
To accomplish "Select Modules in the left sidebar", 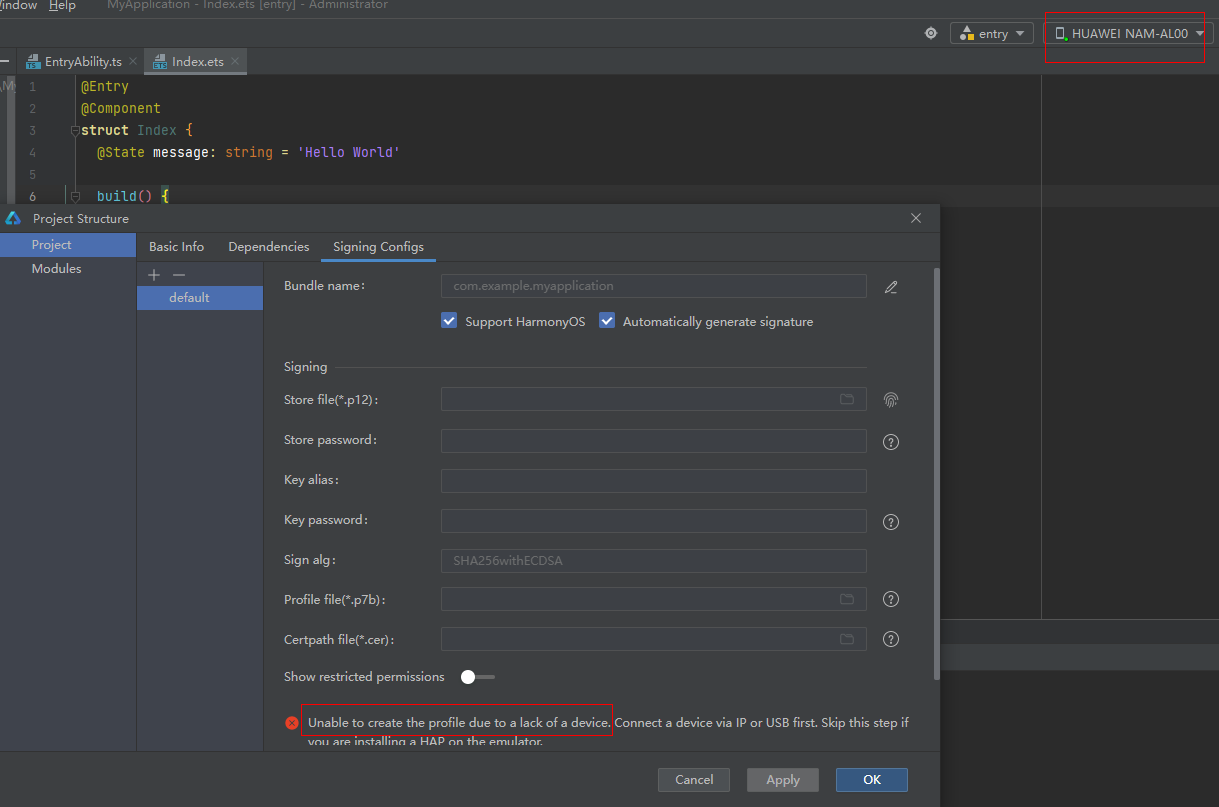I will [x=68, y=269].
